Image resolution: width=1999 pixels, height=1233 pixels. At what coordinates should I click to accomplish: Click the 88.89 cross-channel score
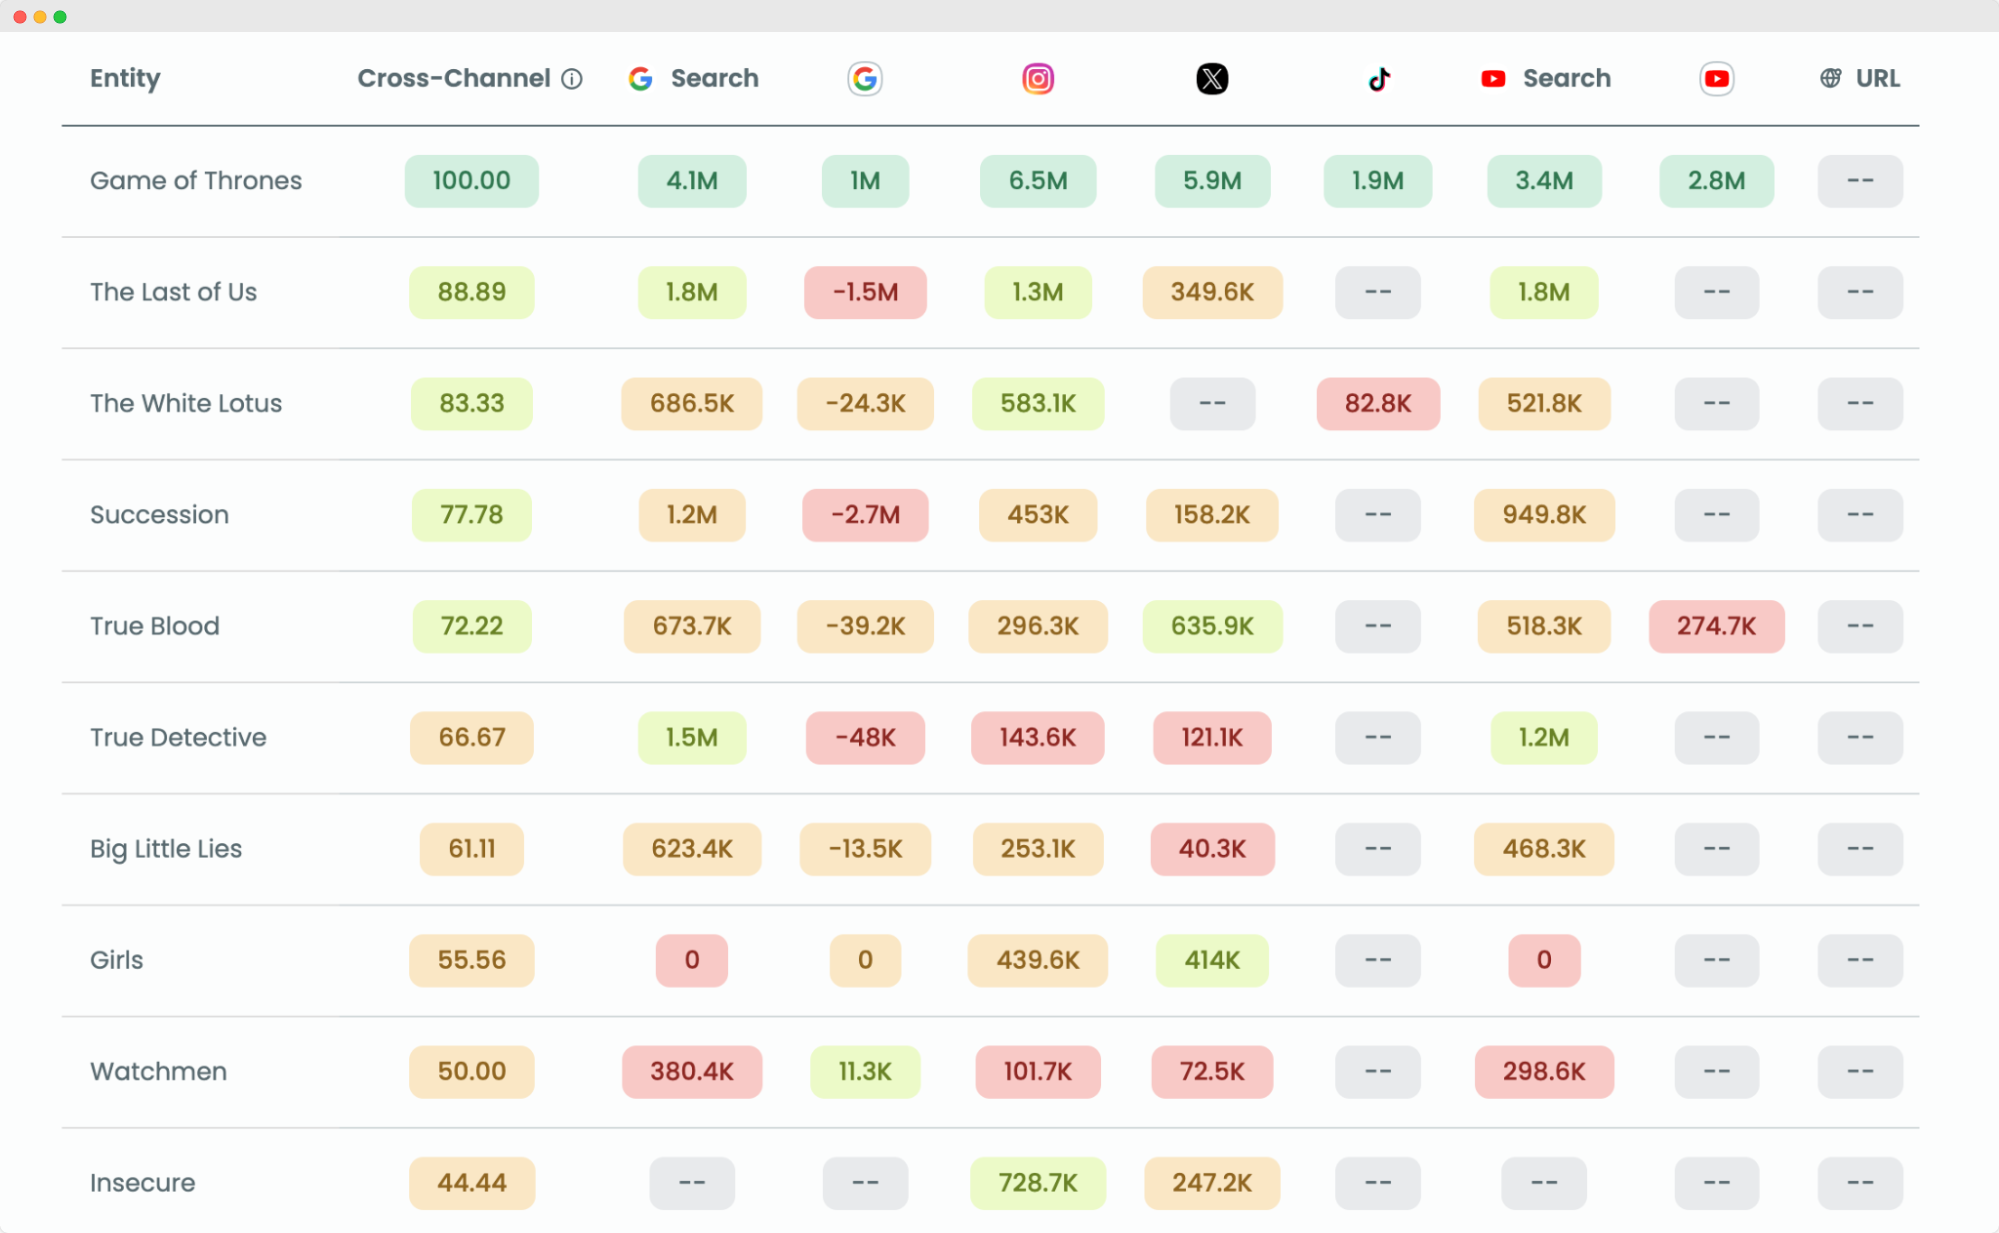pos(472,292)
